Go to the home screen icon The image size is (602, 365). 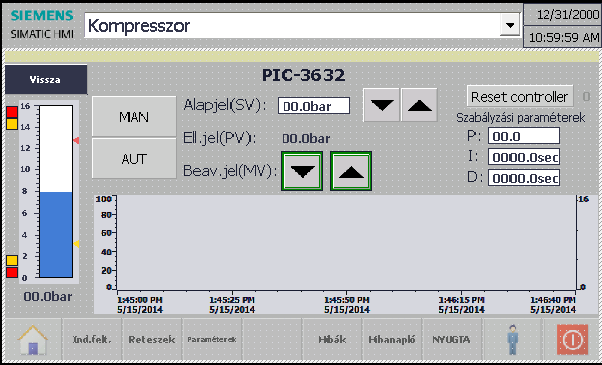point(33,339)
